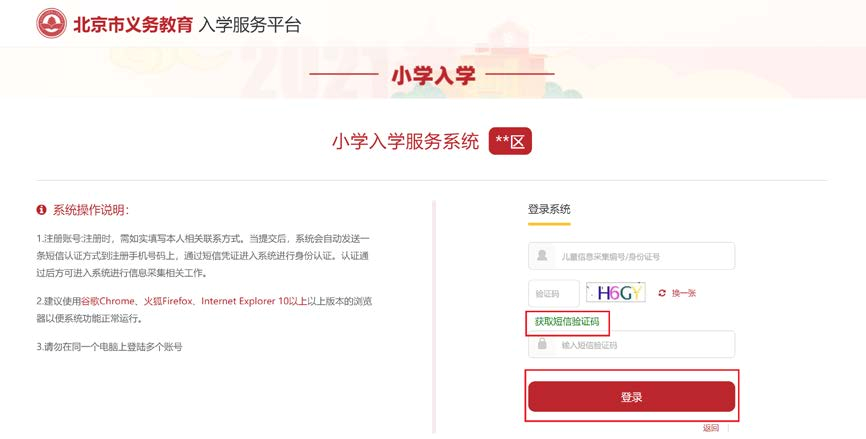The width and height of the screenshot is (866, 439).
Task: Click the 换一张 link
Action: click(x=684, y=293)
